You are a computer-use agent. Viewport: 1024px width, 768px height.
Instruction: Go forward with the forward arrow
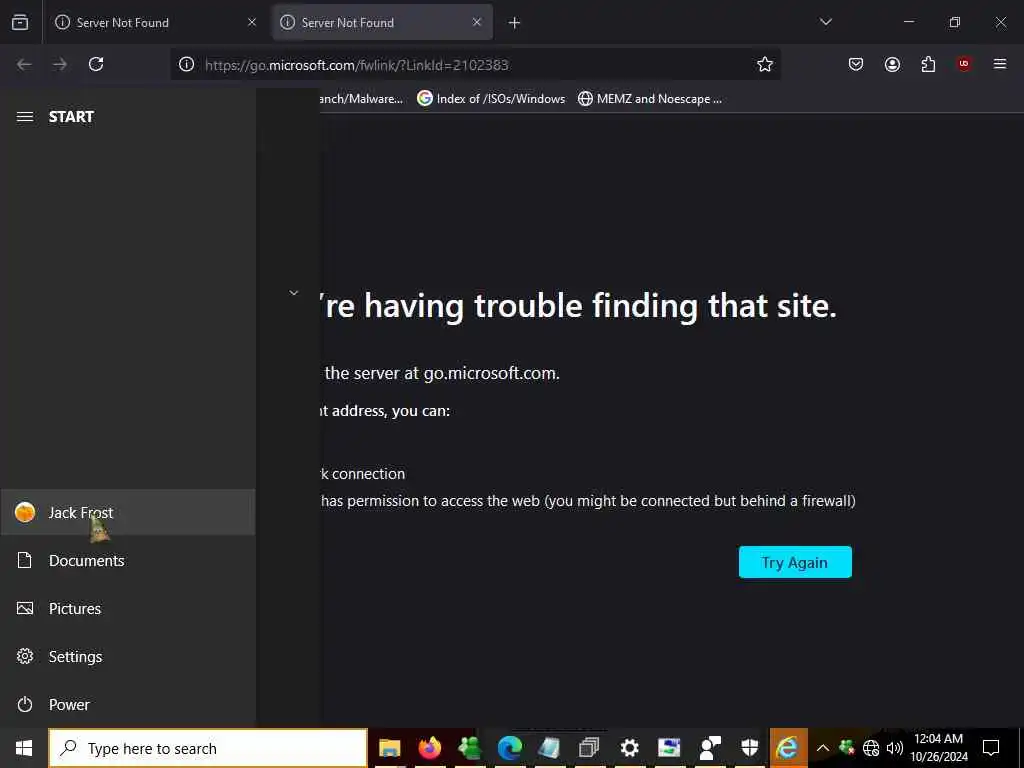click(60, 64)
